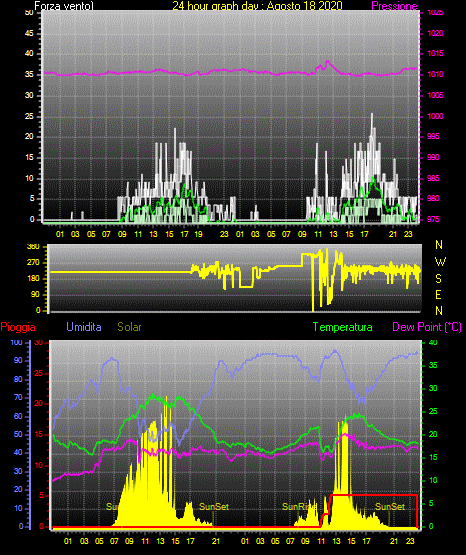The image size is (466, 555).
Task: Click the pressure peak on magenta line
Action: [328, 62]
